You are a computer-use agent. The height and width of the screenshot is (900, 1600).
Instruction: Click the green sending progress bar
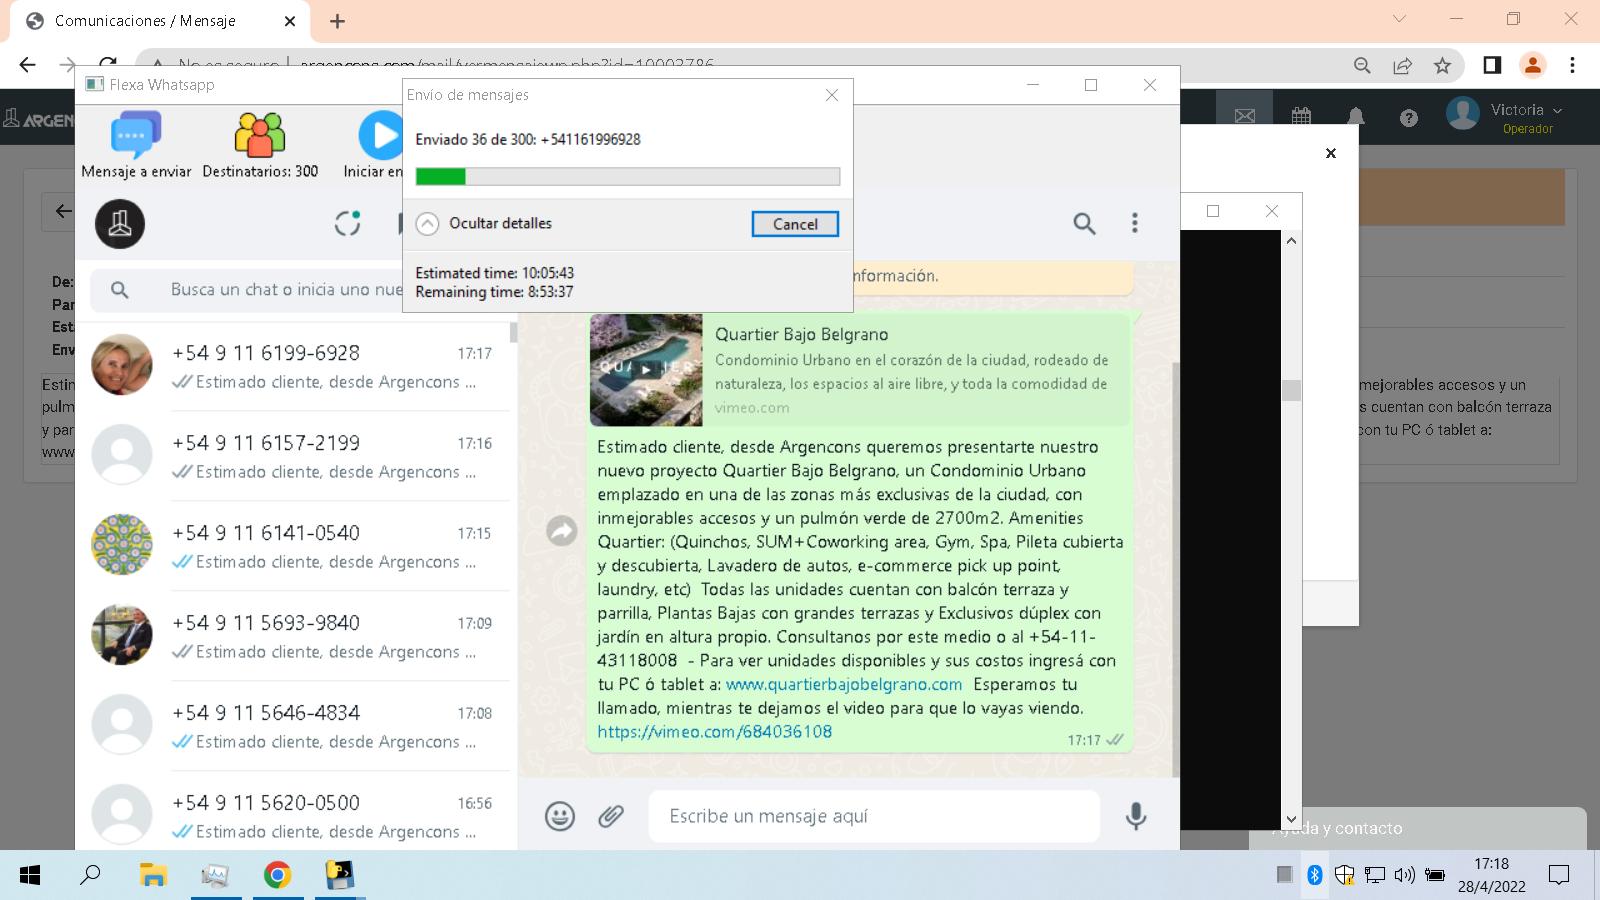coord(627,177)
